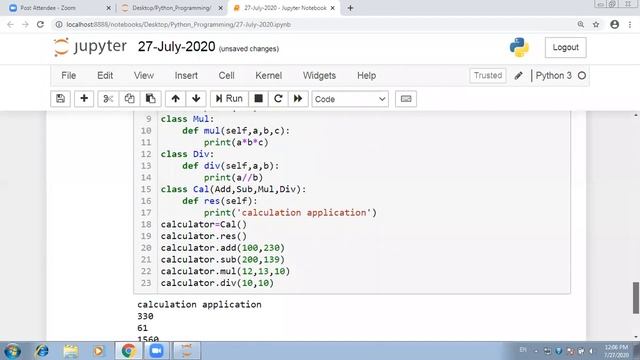Run the current cell
This screenshot has height=360, width=640.
(229, 99)
